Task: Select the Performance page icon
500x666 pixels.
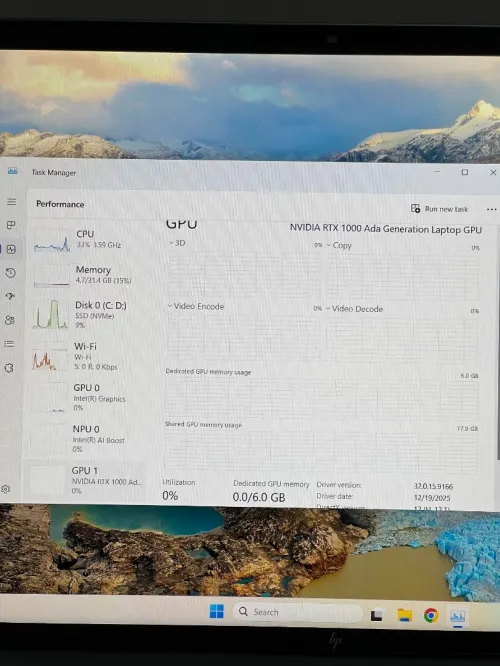Action: click(11, 249)
